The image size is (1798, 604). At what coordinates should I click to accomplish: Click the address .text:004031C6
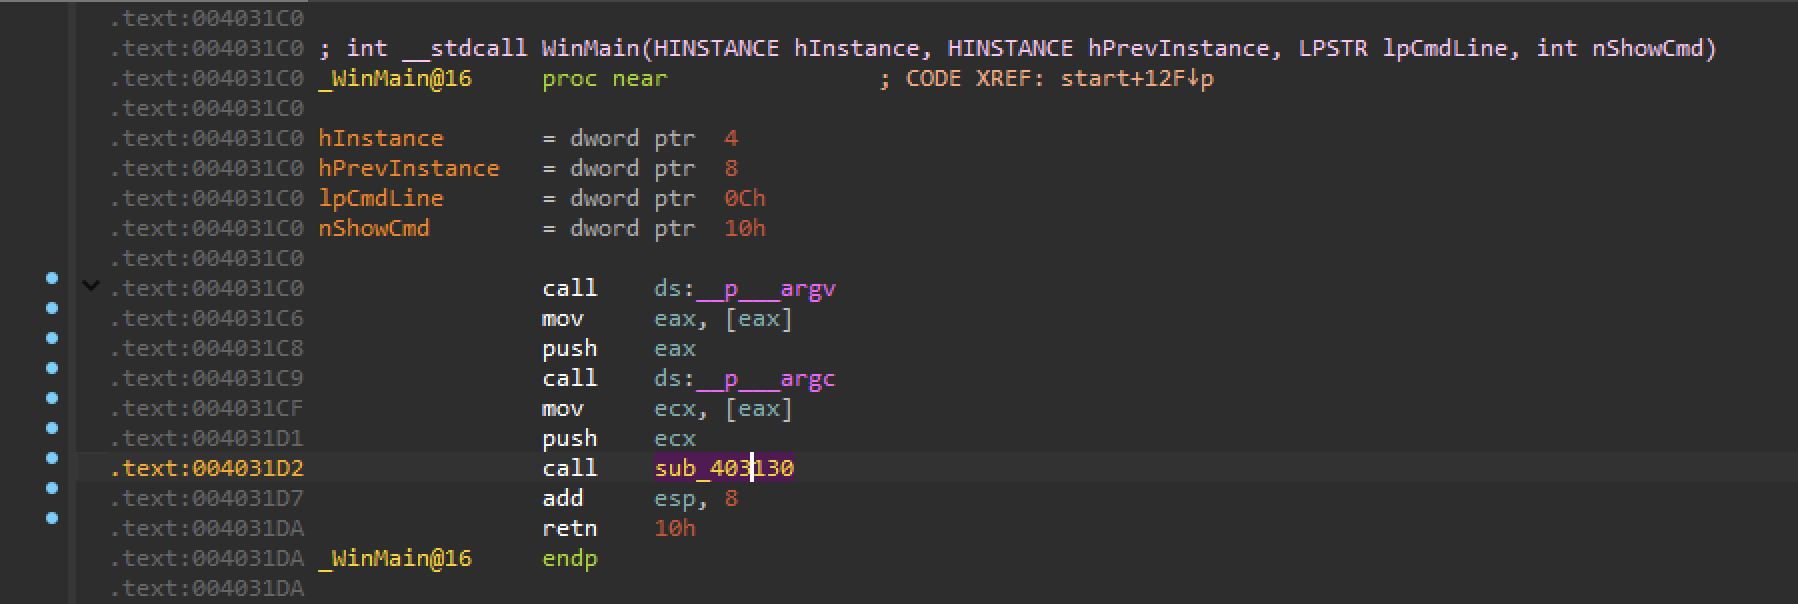207,318
